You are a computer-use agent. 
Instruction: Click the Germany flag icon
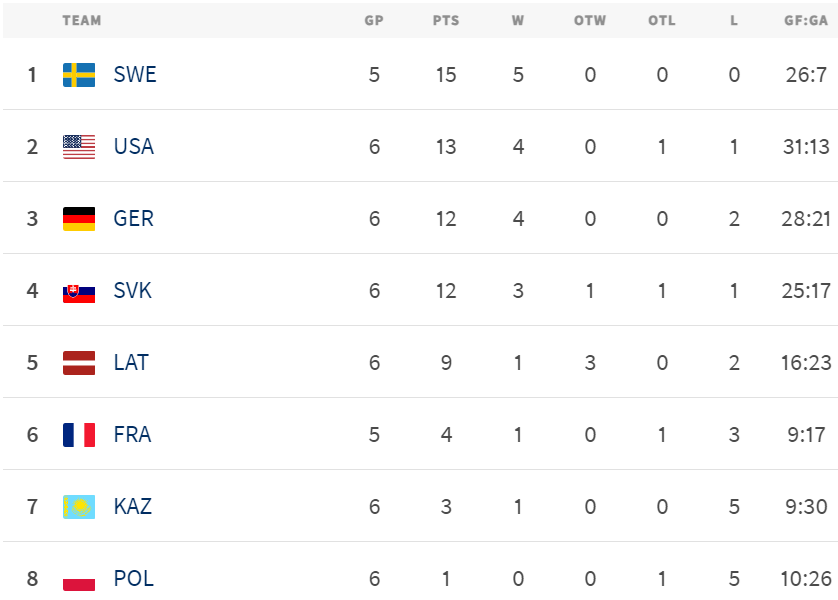coord(79,219)
